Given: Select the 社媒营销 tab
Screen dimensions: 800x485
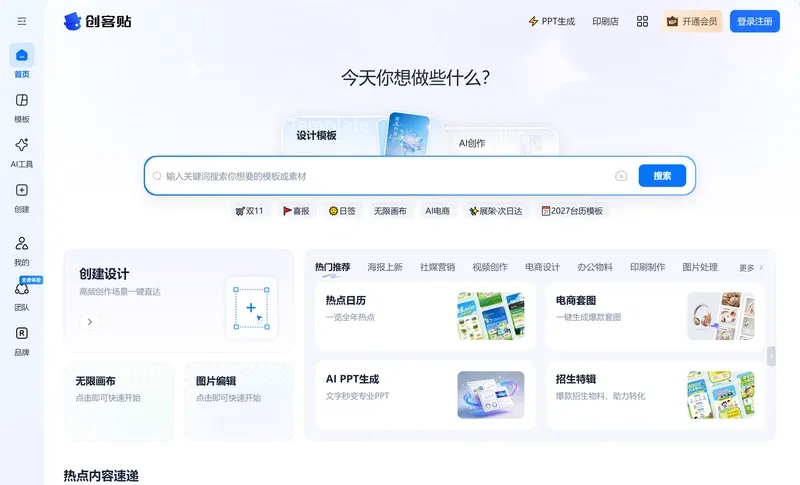Looking at the screenshot, I should pyautogui.click(x=437, y=267).
